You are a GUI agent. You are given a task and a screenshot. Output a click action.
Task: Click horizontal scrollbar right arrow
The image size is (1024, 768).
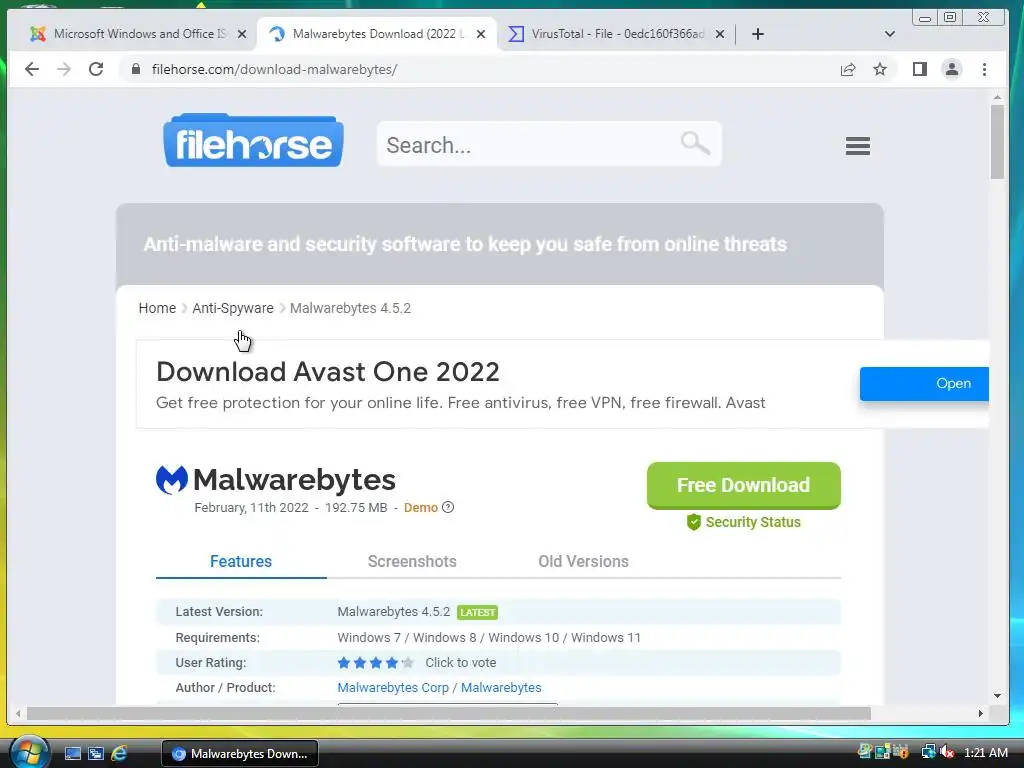tap(980, 714)
